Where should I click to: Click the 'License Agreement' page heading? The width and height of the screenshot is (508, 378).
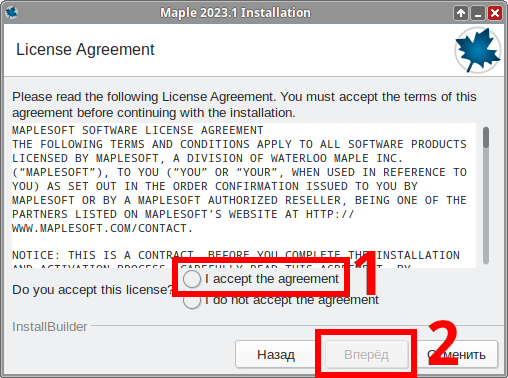(85, 50)
